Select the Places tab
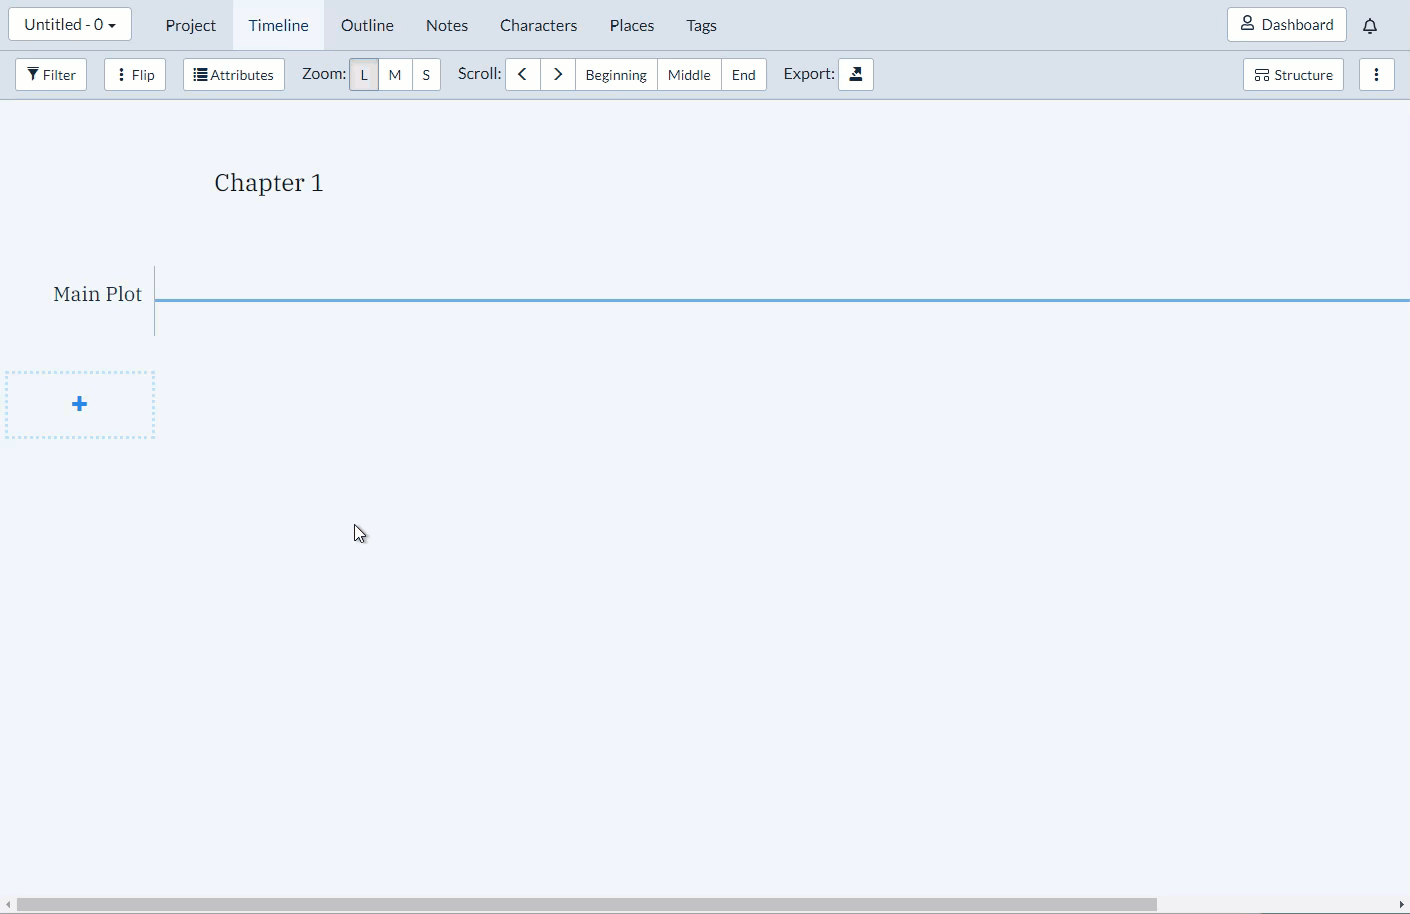The width and height of the screenshot is (1410, 914). coord(632,25)
